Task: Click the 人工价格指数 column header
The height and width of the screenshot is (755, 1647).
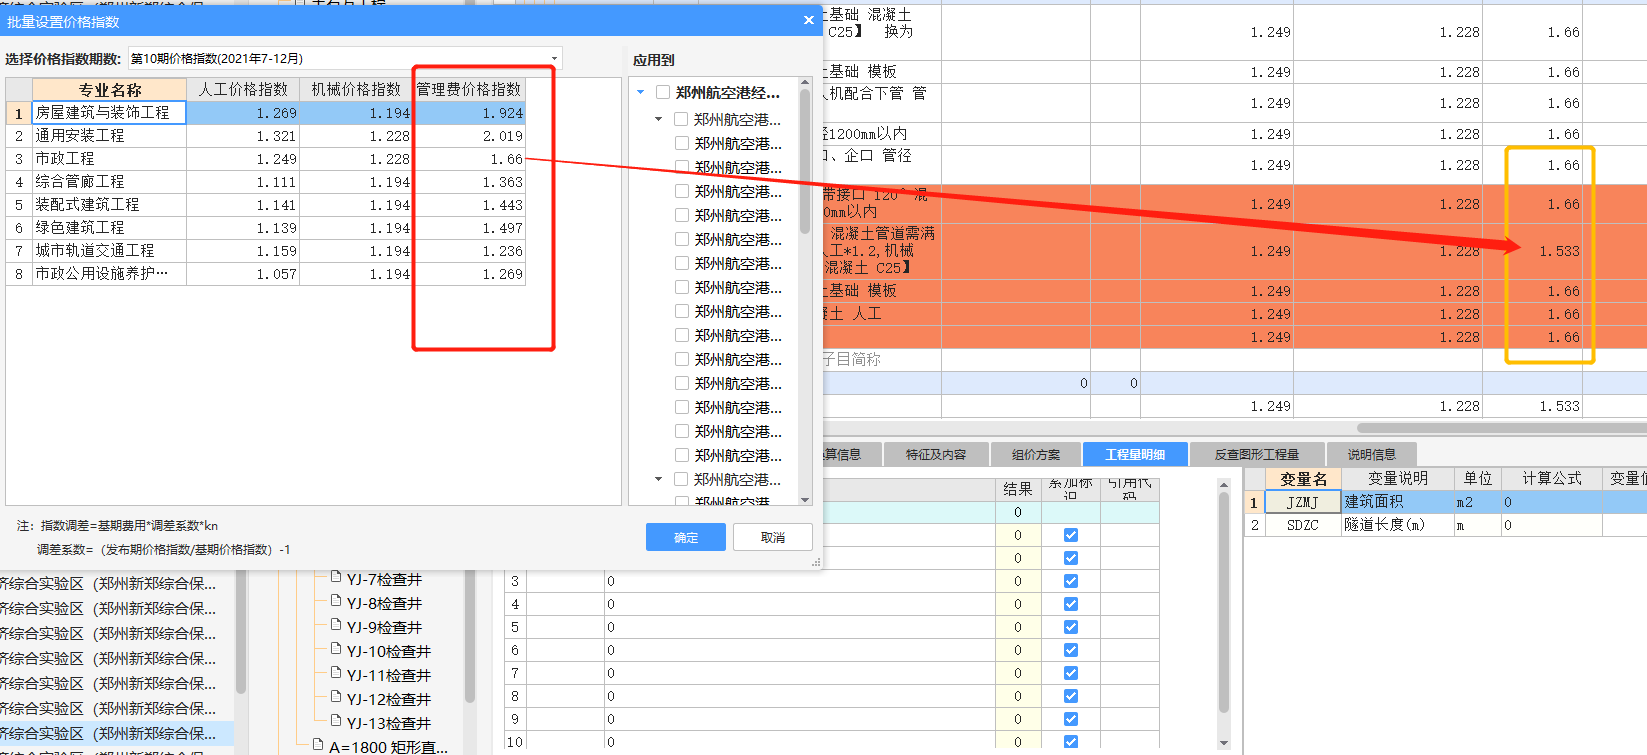Action: click(x=243, y=89)
